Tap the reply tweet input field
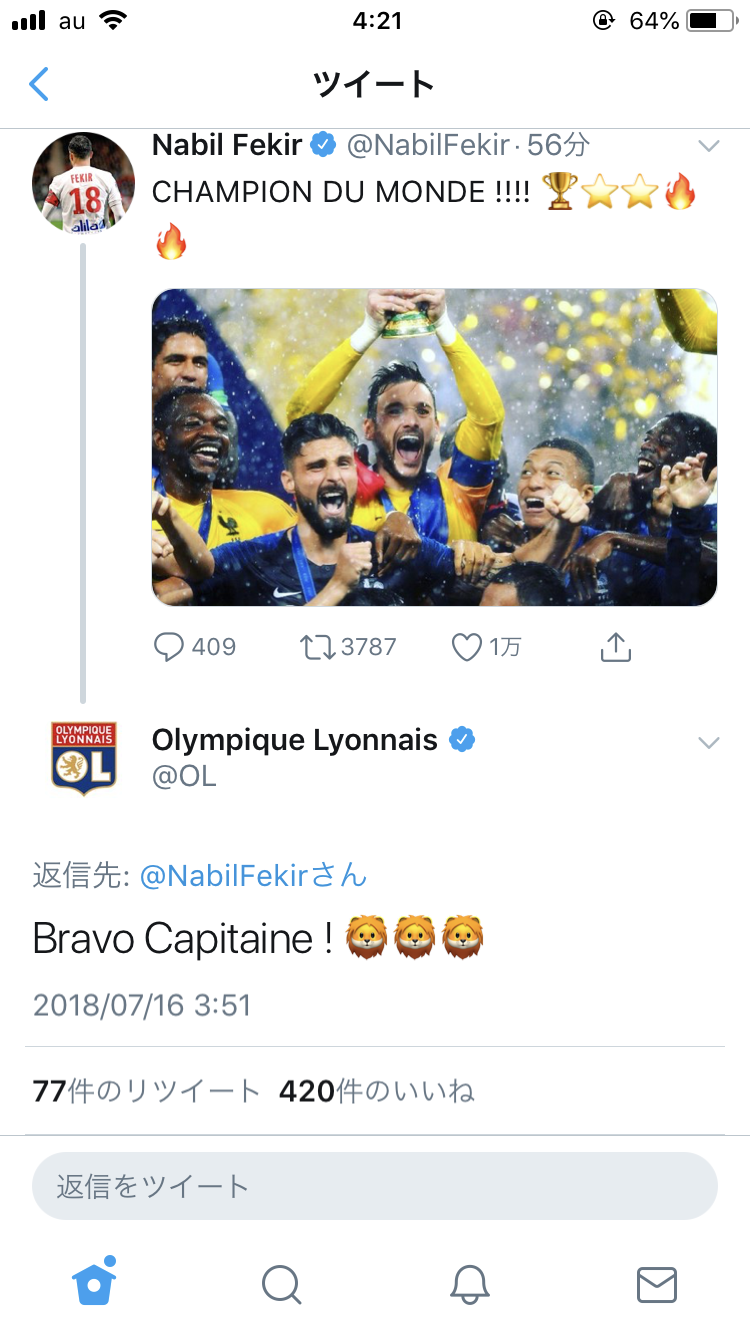750x1334 pixels. click(x=374, y=1186)
